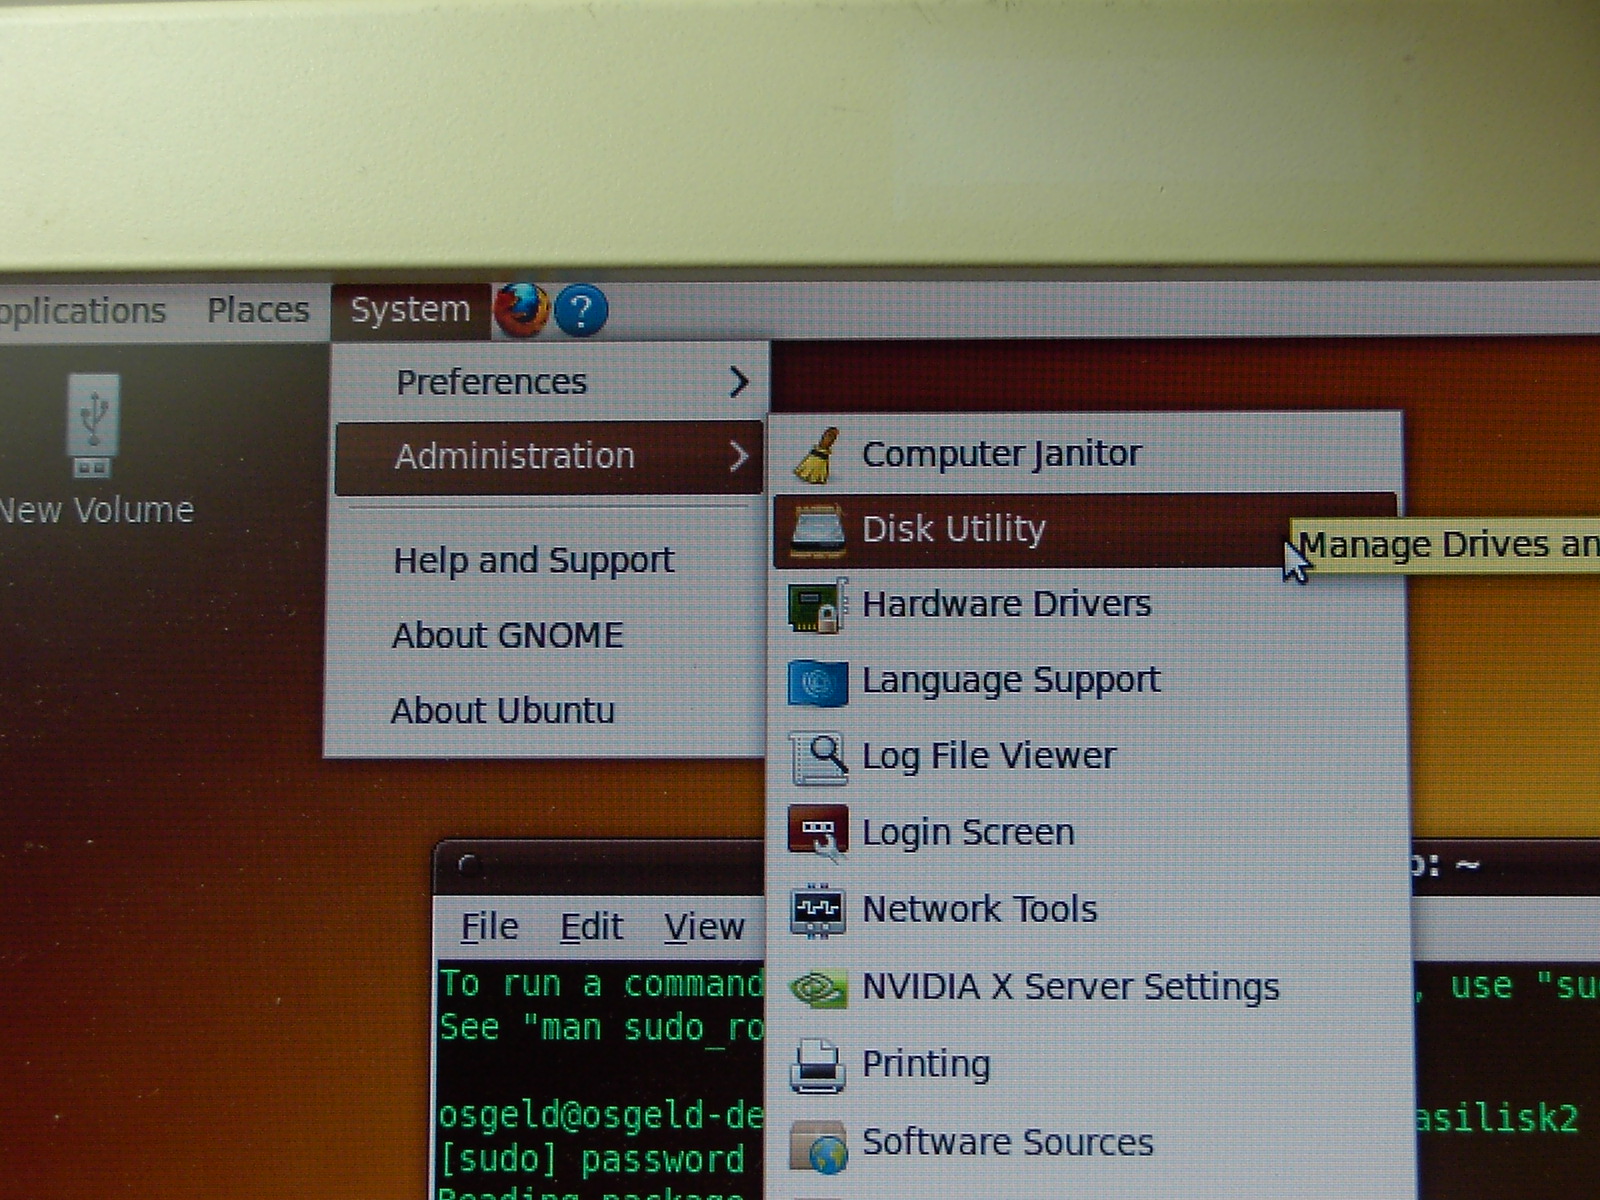The height and width of the screenshot is (1200, 1600).
Task: Open Network Tools entry
Action: pyautogui.click(x=1086, y=910)
